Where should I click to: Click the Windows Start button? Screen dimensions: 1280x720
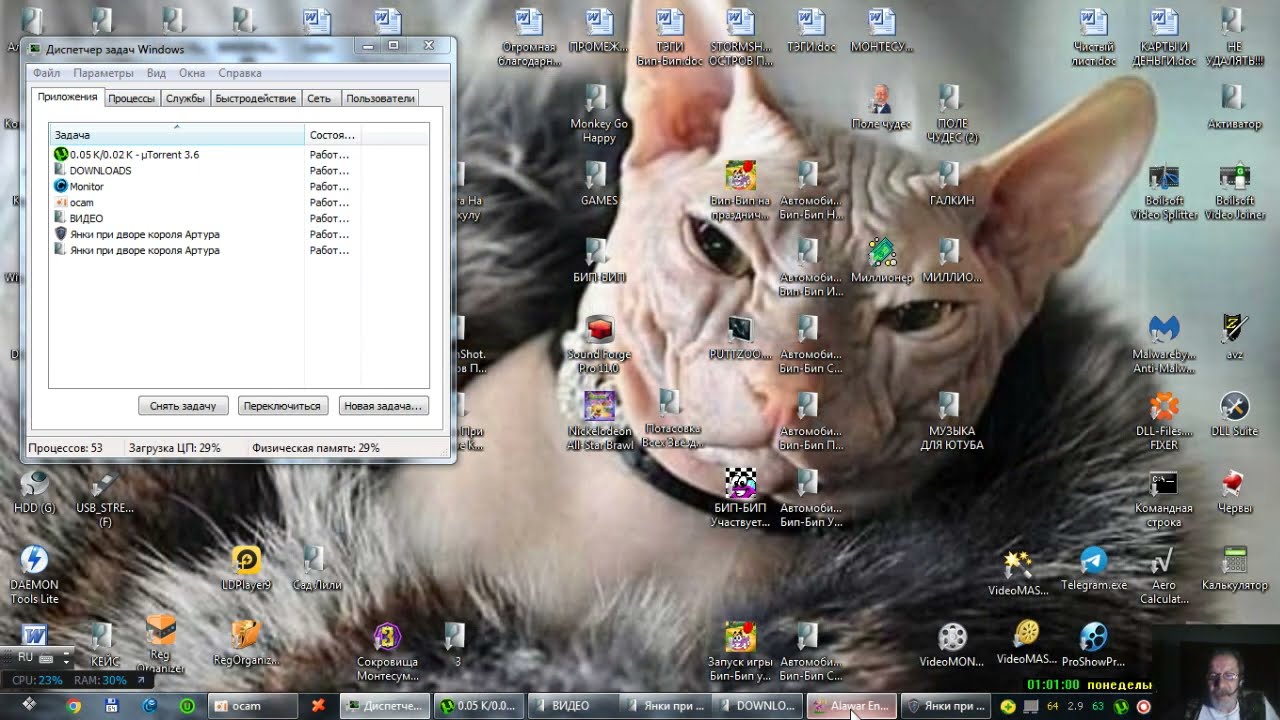pyautogui.click(x=29, y=705)
